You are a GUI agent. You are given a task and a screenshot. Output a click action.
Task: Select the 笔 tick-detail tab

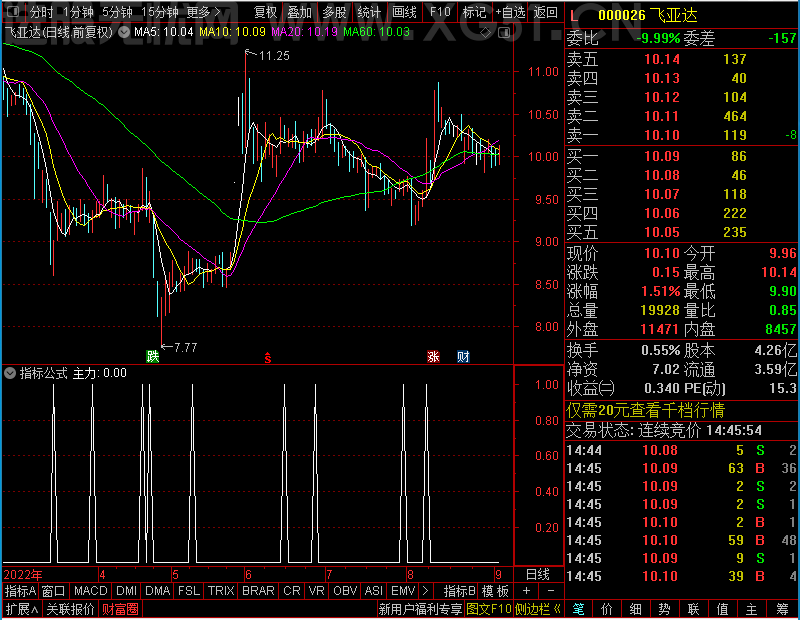tap(578, 609)
